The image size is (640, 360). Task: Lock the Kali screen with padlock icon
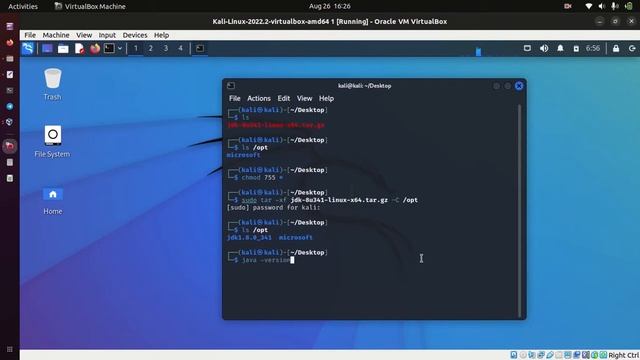tap(616, 49)
